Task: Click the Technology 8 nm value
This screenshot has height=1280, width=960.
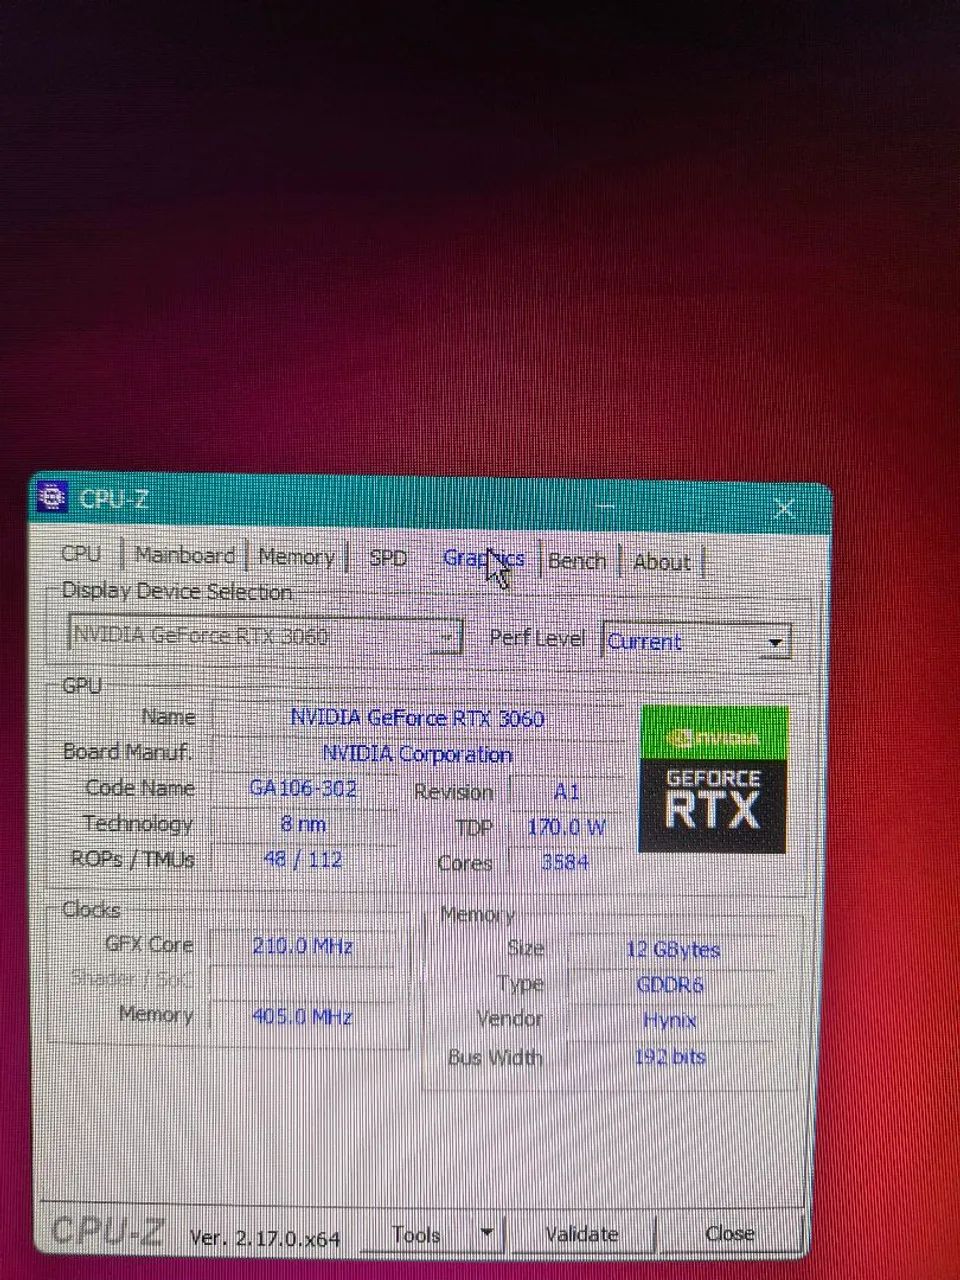Action: tap(303, 825)
